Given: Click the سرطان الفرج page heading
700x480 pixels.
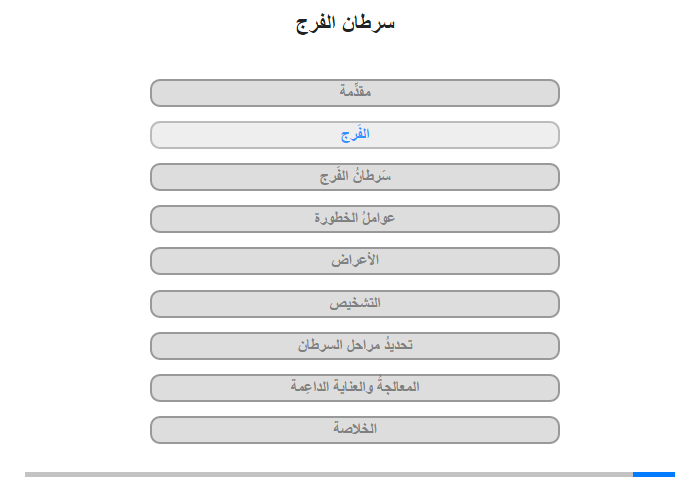Looking at the screenshot, I should click(345, 23).
